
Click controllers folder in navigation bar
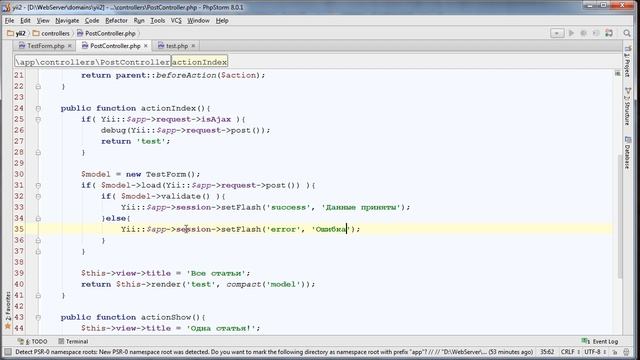pyautogui.click(x=51, y=33)
